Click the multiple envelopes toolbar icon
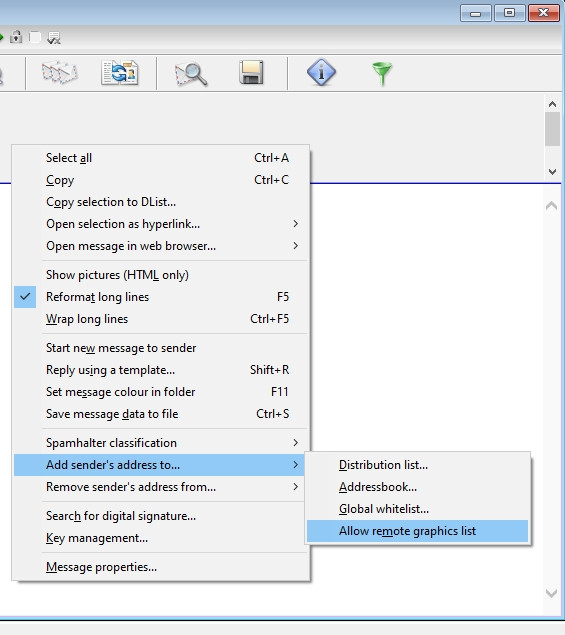This screenshot has width=565, height=635. pyautogui.click(x=60, y=73)
